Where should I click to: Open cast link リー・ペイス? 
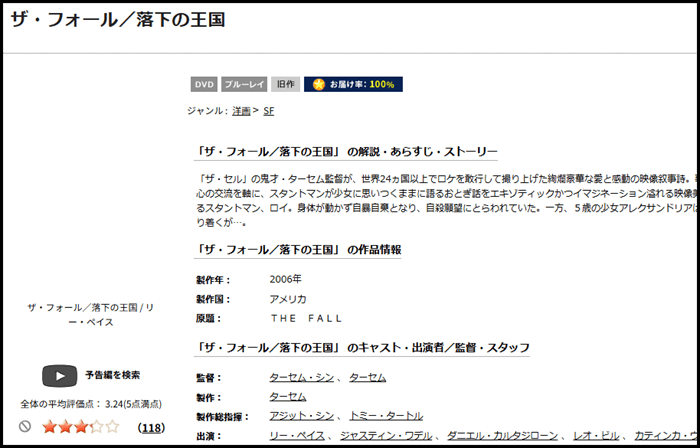(297, 436)
